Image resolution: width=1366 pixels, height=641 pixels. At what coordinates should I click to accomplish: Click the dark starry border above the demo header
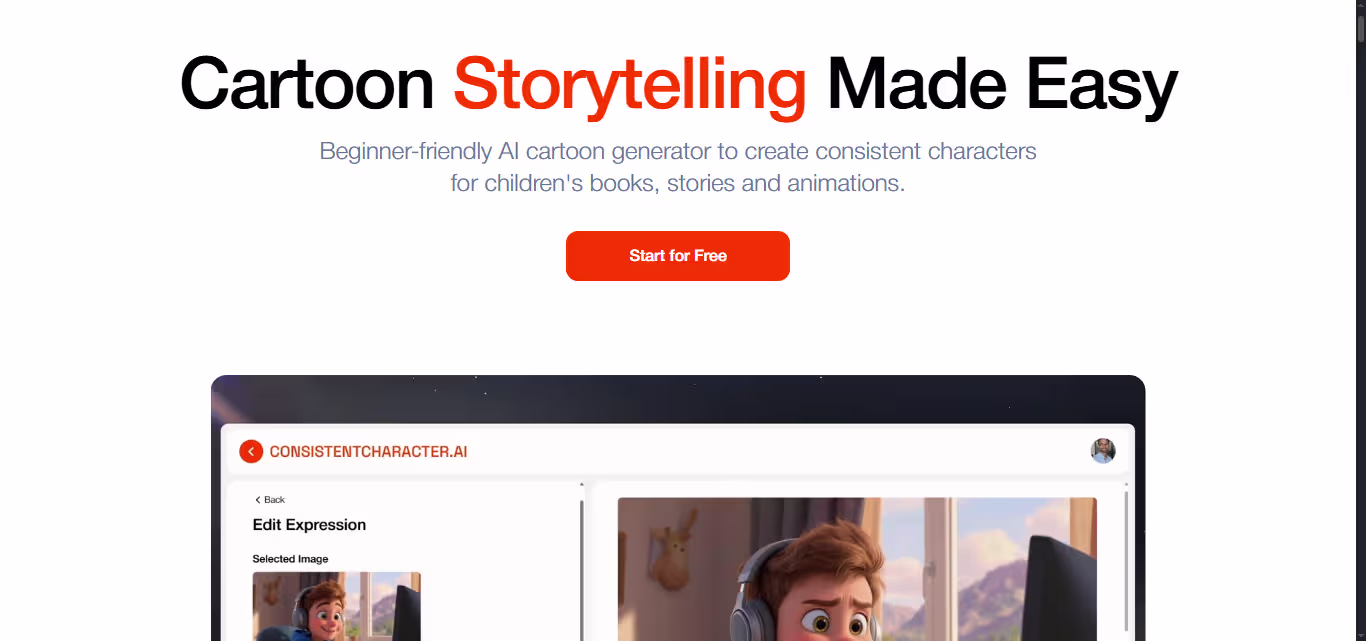pyautogui.click(x=678, y=399)
